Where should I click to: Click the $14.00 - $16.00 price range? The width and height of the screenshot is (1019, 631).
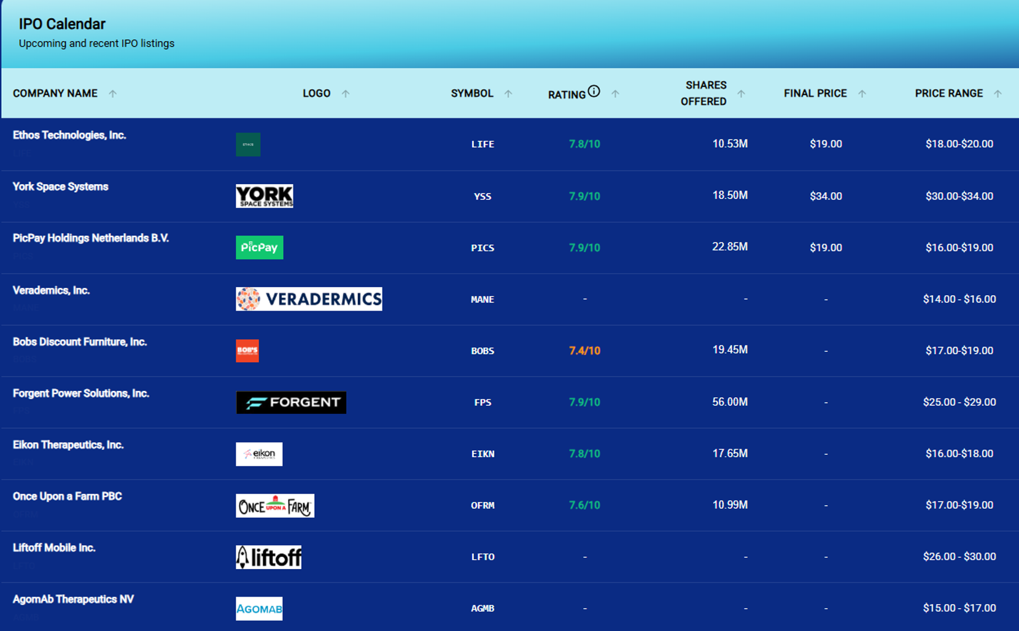960,300
